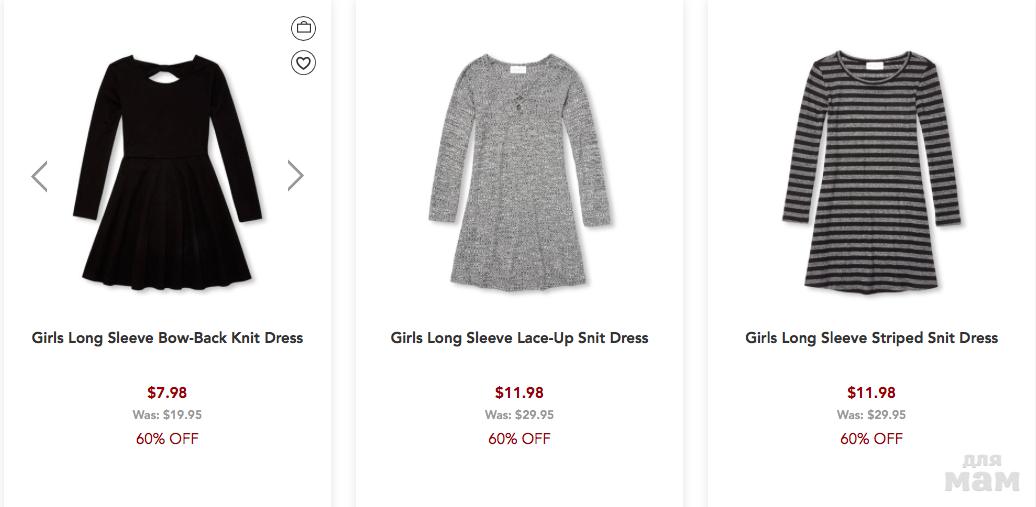1036x507 pixels.
Task: Click the $11.98 price of Striped Dress
Action: point(871,393)
